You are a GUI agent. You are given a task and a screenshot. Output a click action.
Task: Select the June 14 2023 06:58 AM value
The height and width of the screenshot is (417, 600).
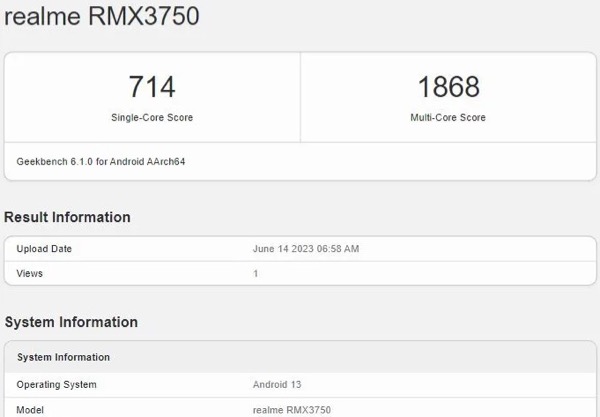click(306, 249)
